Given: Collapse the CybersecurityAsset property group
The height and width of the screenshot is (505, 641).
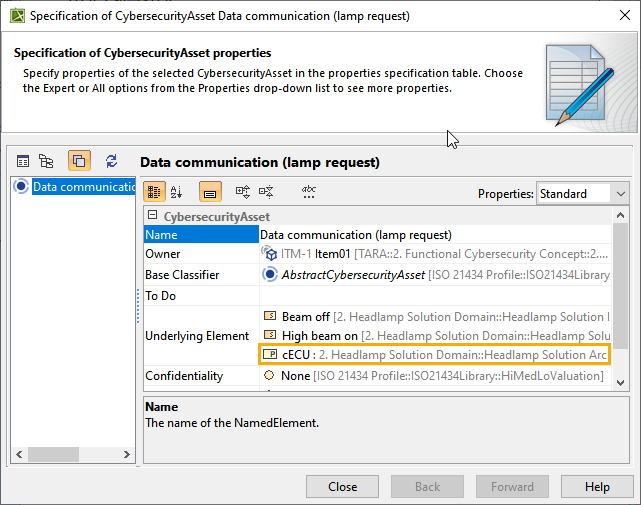Looking at the screenshot, I should tap(152, 216).
